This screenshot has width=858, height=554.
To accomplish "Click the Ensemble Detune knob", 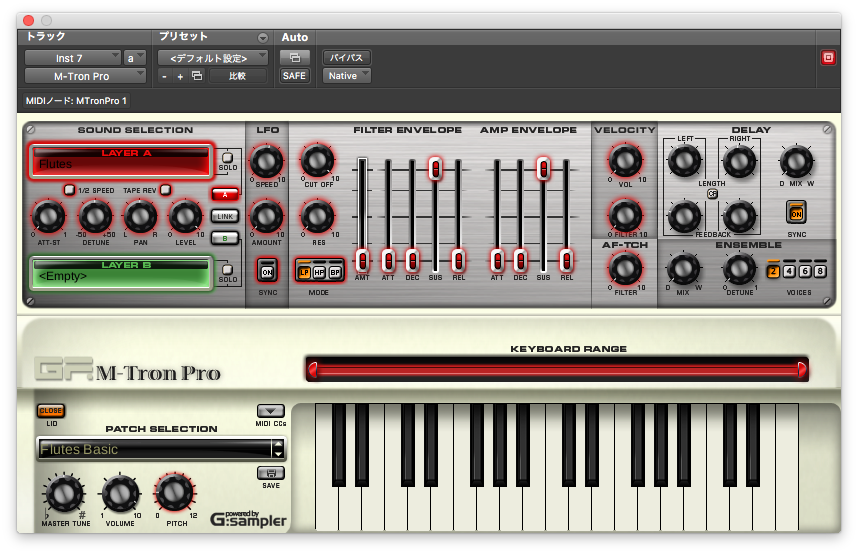I will (740, 269).
